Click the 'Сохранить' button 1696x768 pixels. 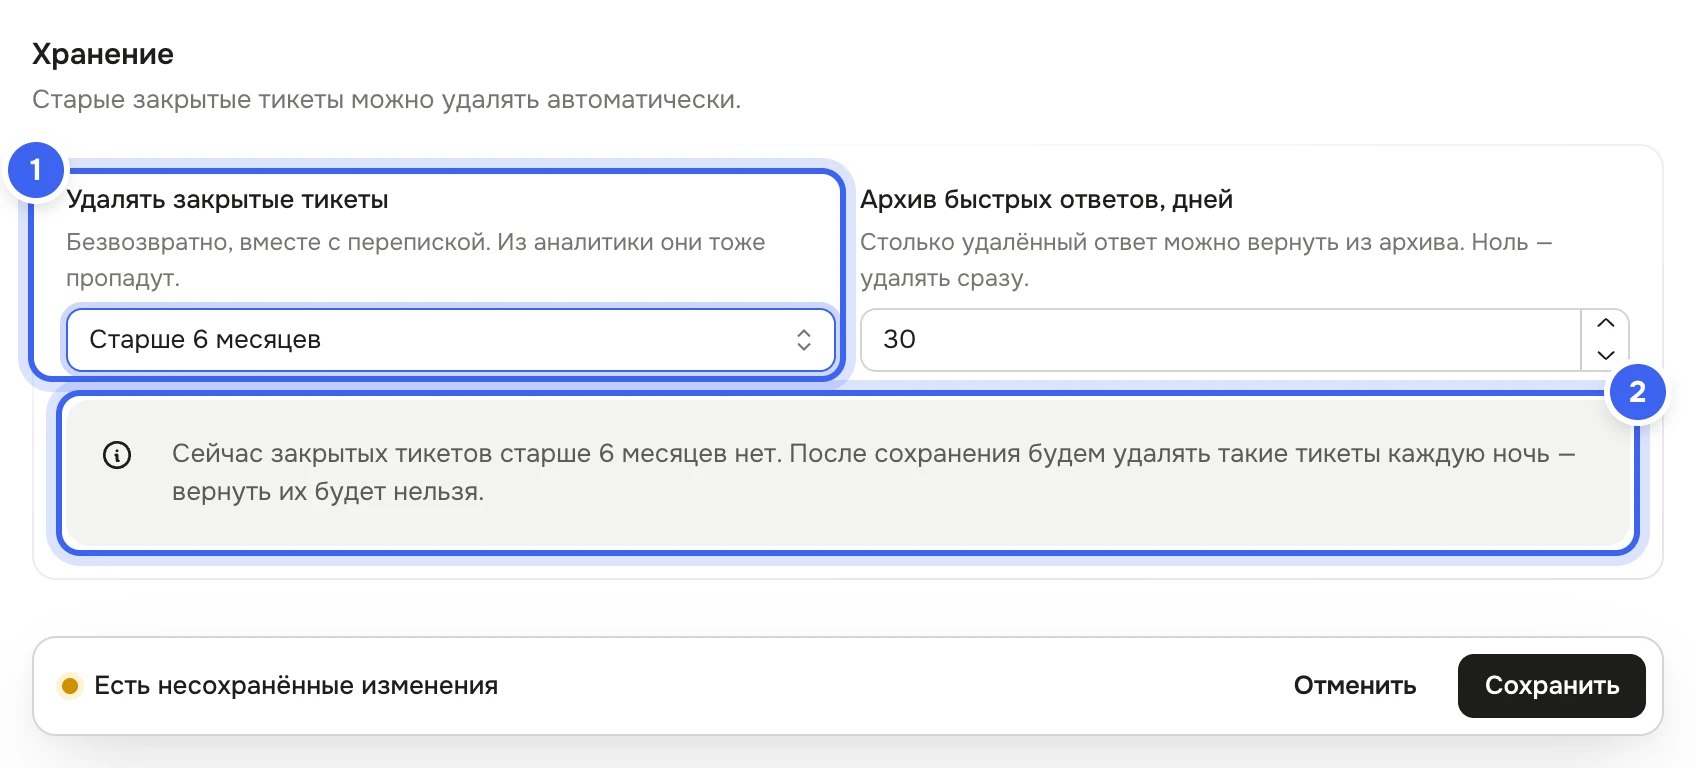1551,686
